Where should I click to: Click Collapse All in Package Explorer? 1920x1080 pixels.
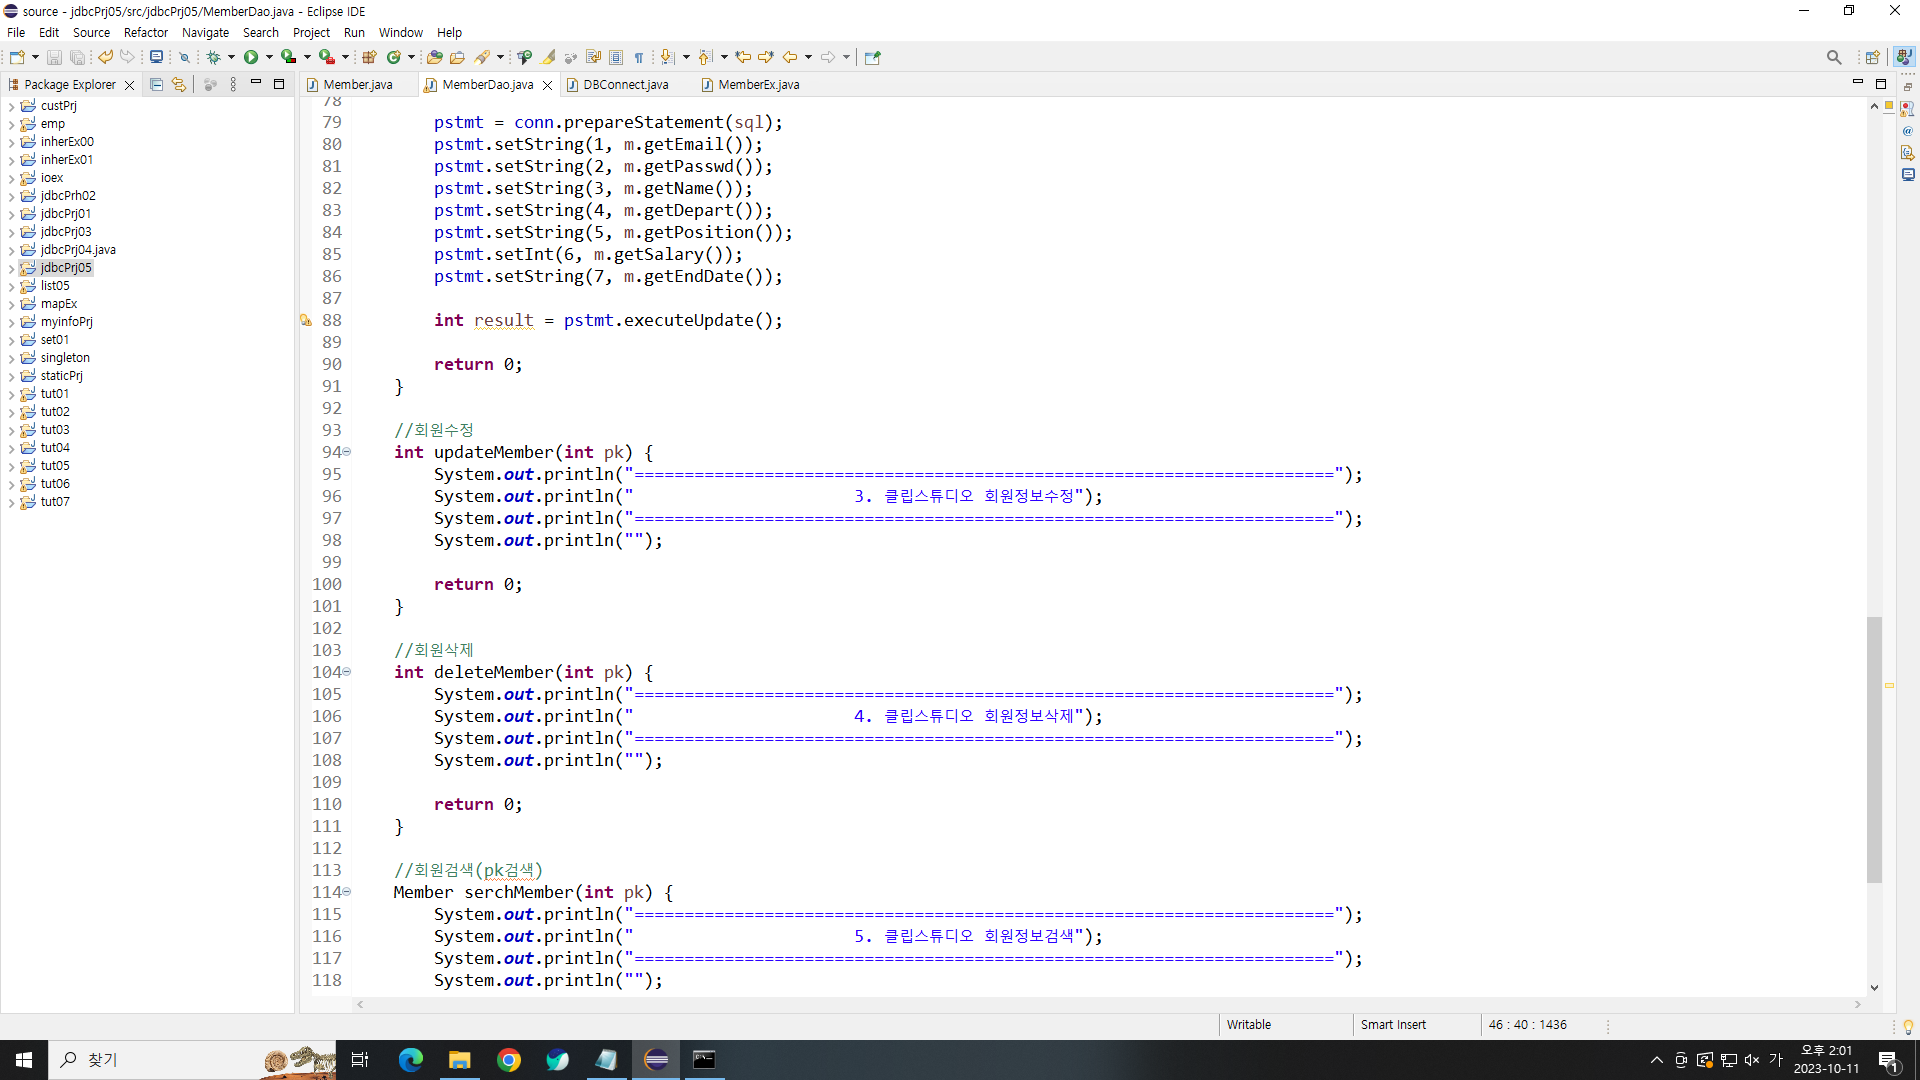point(156,85)
